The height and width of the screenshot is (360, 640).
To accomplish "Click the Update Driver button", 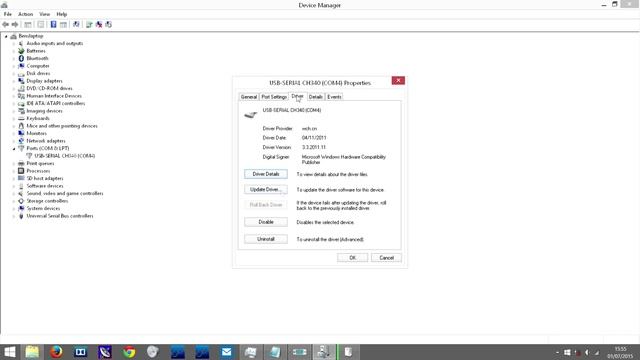I will click(x=266, y=190).
